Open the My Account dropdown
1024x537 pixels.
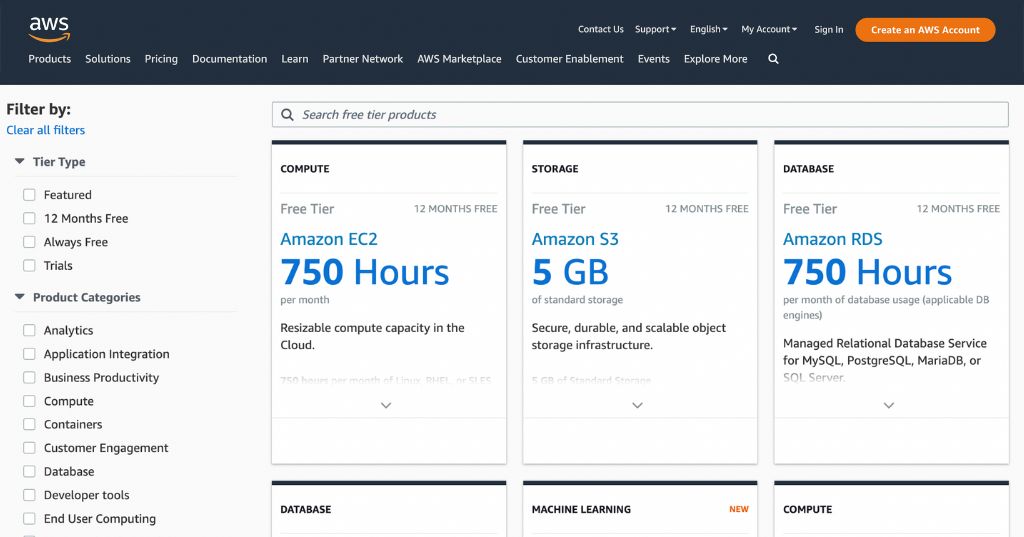click(768, 29)
